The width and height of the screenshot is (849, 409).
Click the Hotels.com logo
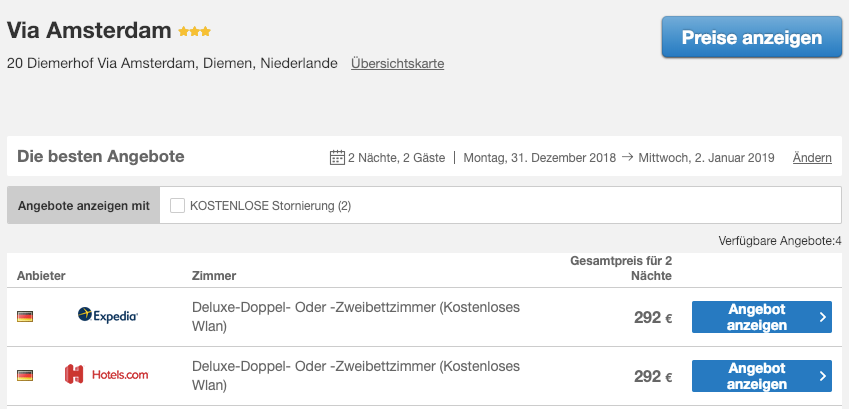106,374
